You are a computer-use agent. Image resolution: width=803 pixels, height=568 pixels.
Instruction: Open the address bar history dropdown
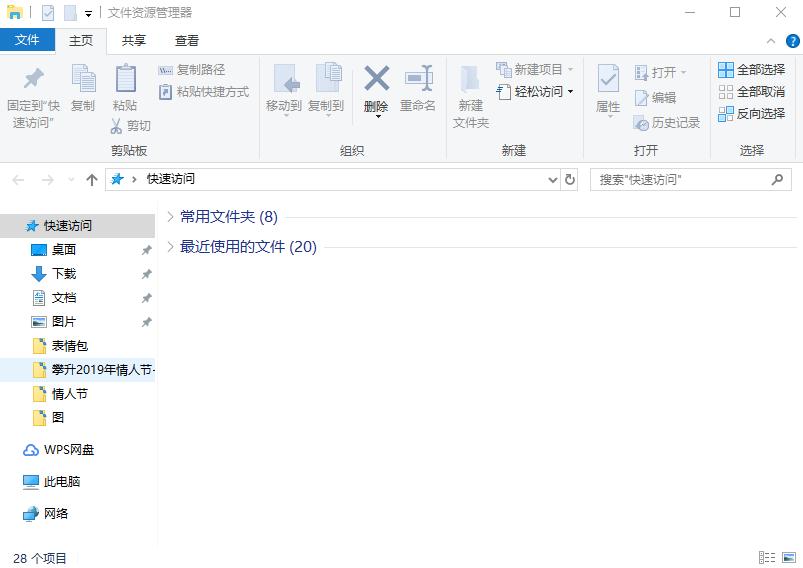coord(553,180)
